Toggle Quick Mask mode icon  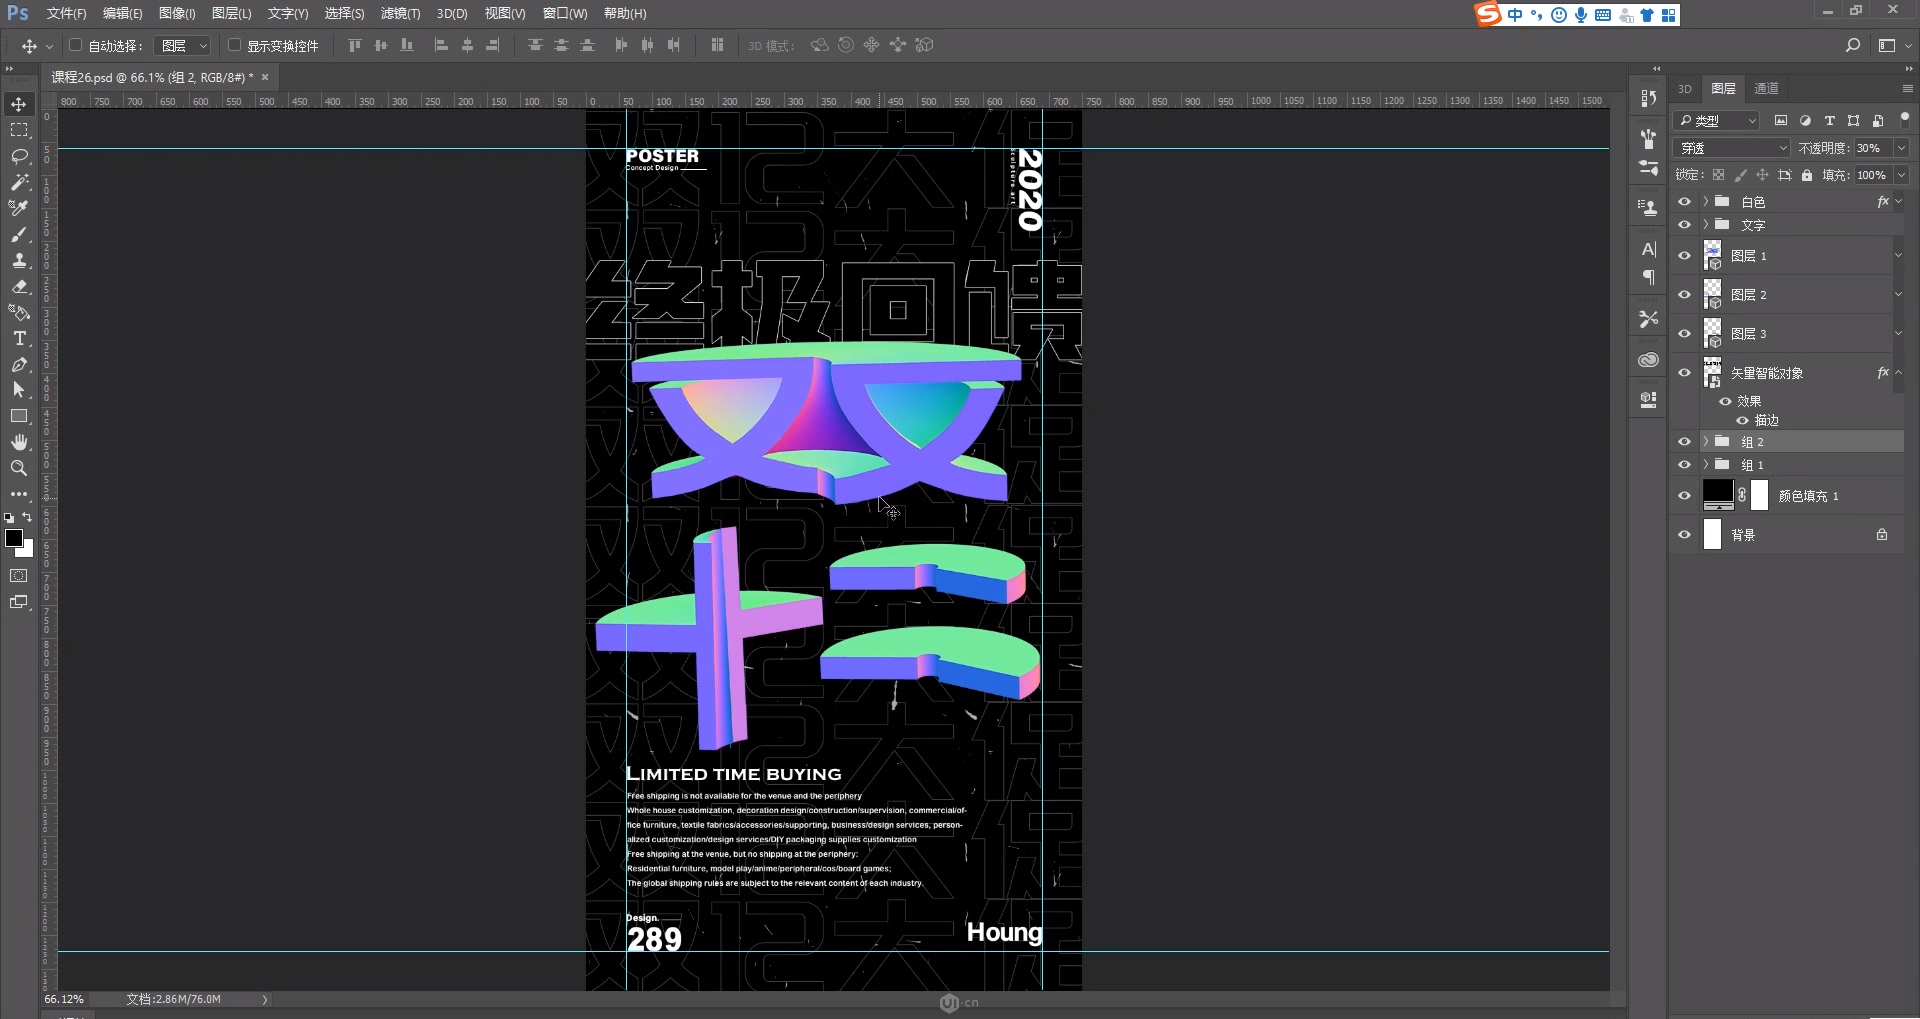(19, 576)
